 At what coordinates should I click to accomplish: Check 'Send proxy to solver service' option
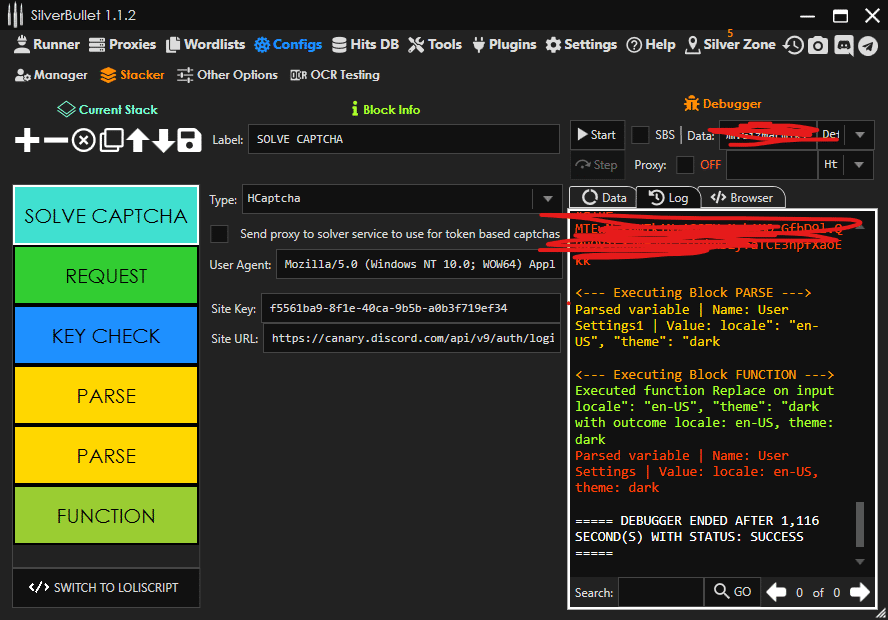pos(220,234)
